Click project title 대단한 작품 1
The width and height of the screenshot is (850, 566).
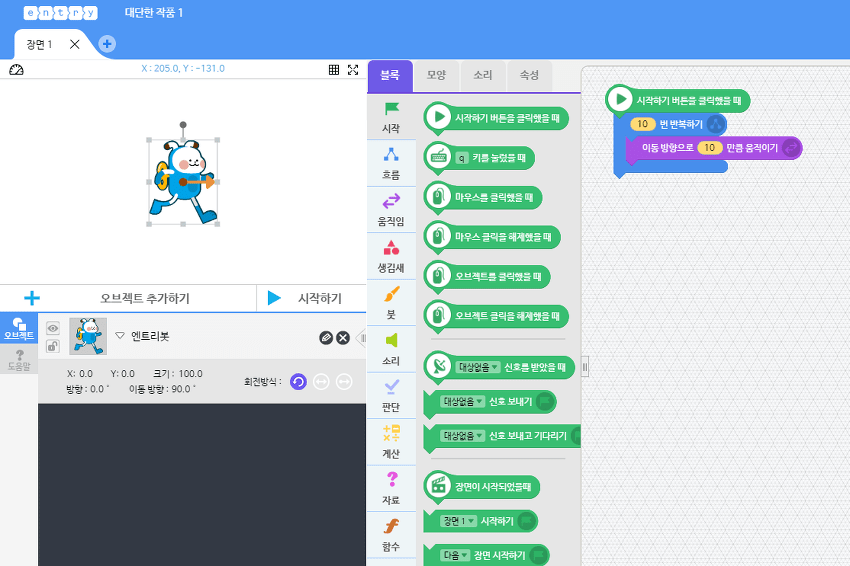click(x=154, y=12)
